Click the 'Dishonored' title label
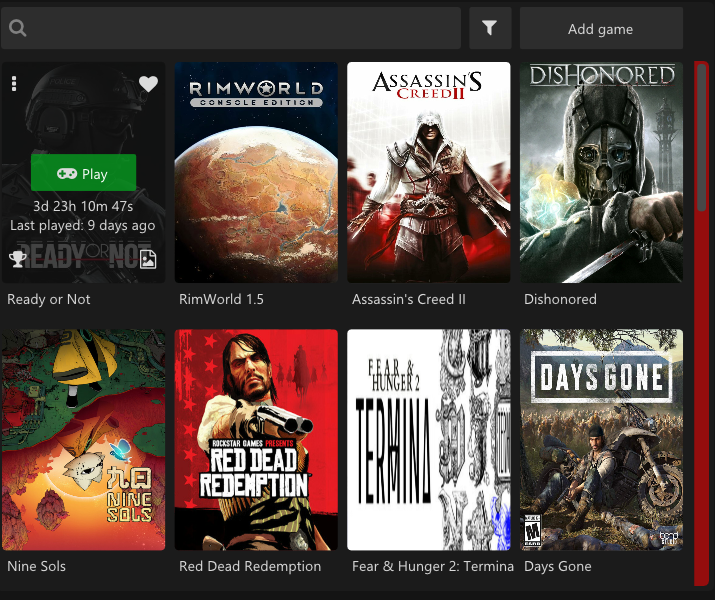 560,299
